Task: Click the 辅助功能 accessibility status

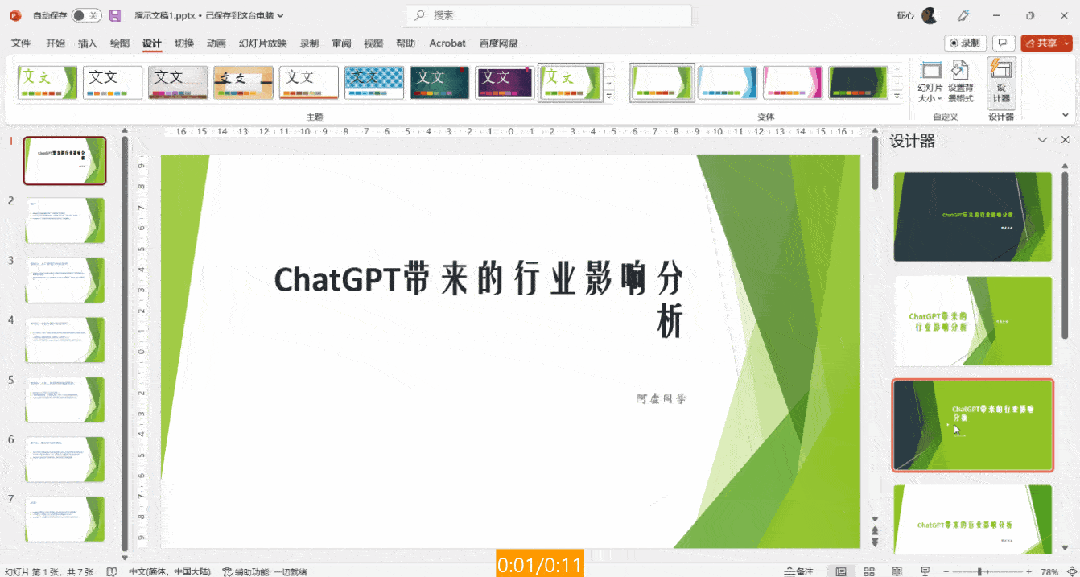Action: click(x=264, y=571)
